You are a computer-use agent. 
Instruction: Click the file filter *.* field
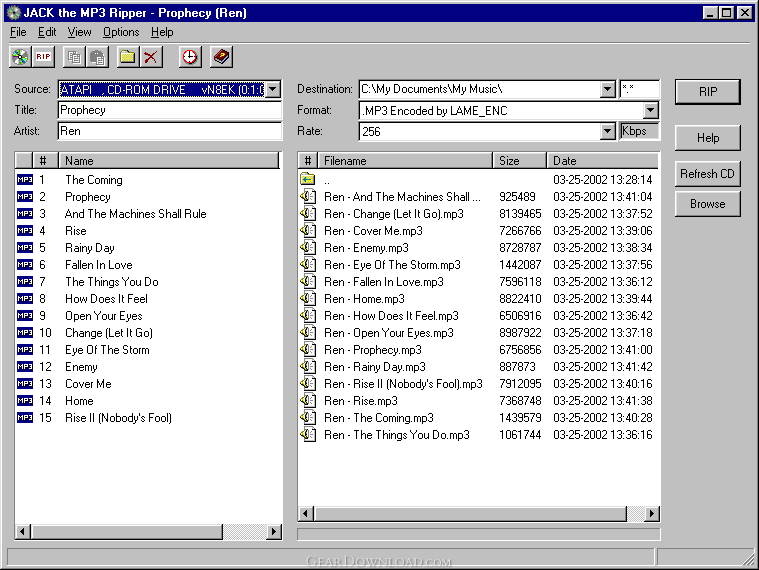point(639,90)
